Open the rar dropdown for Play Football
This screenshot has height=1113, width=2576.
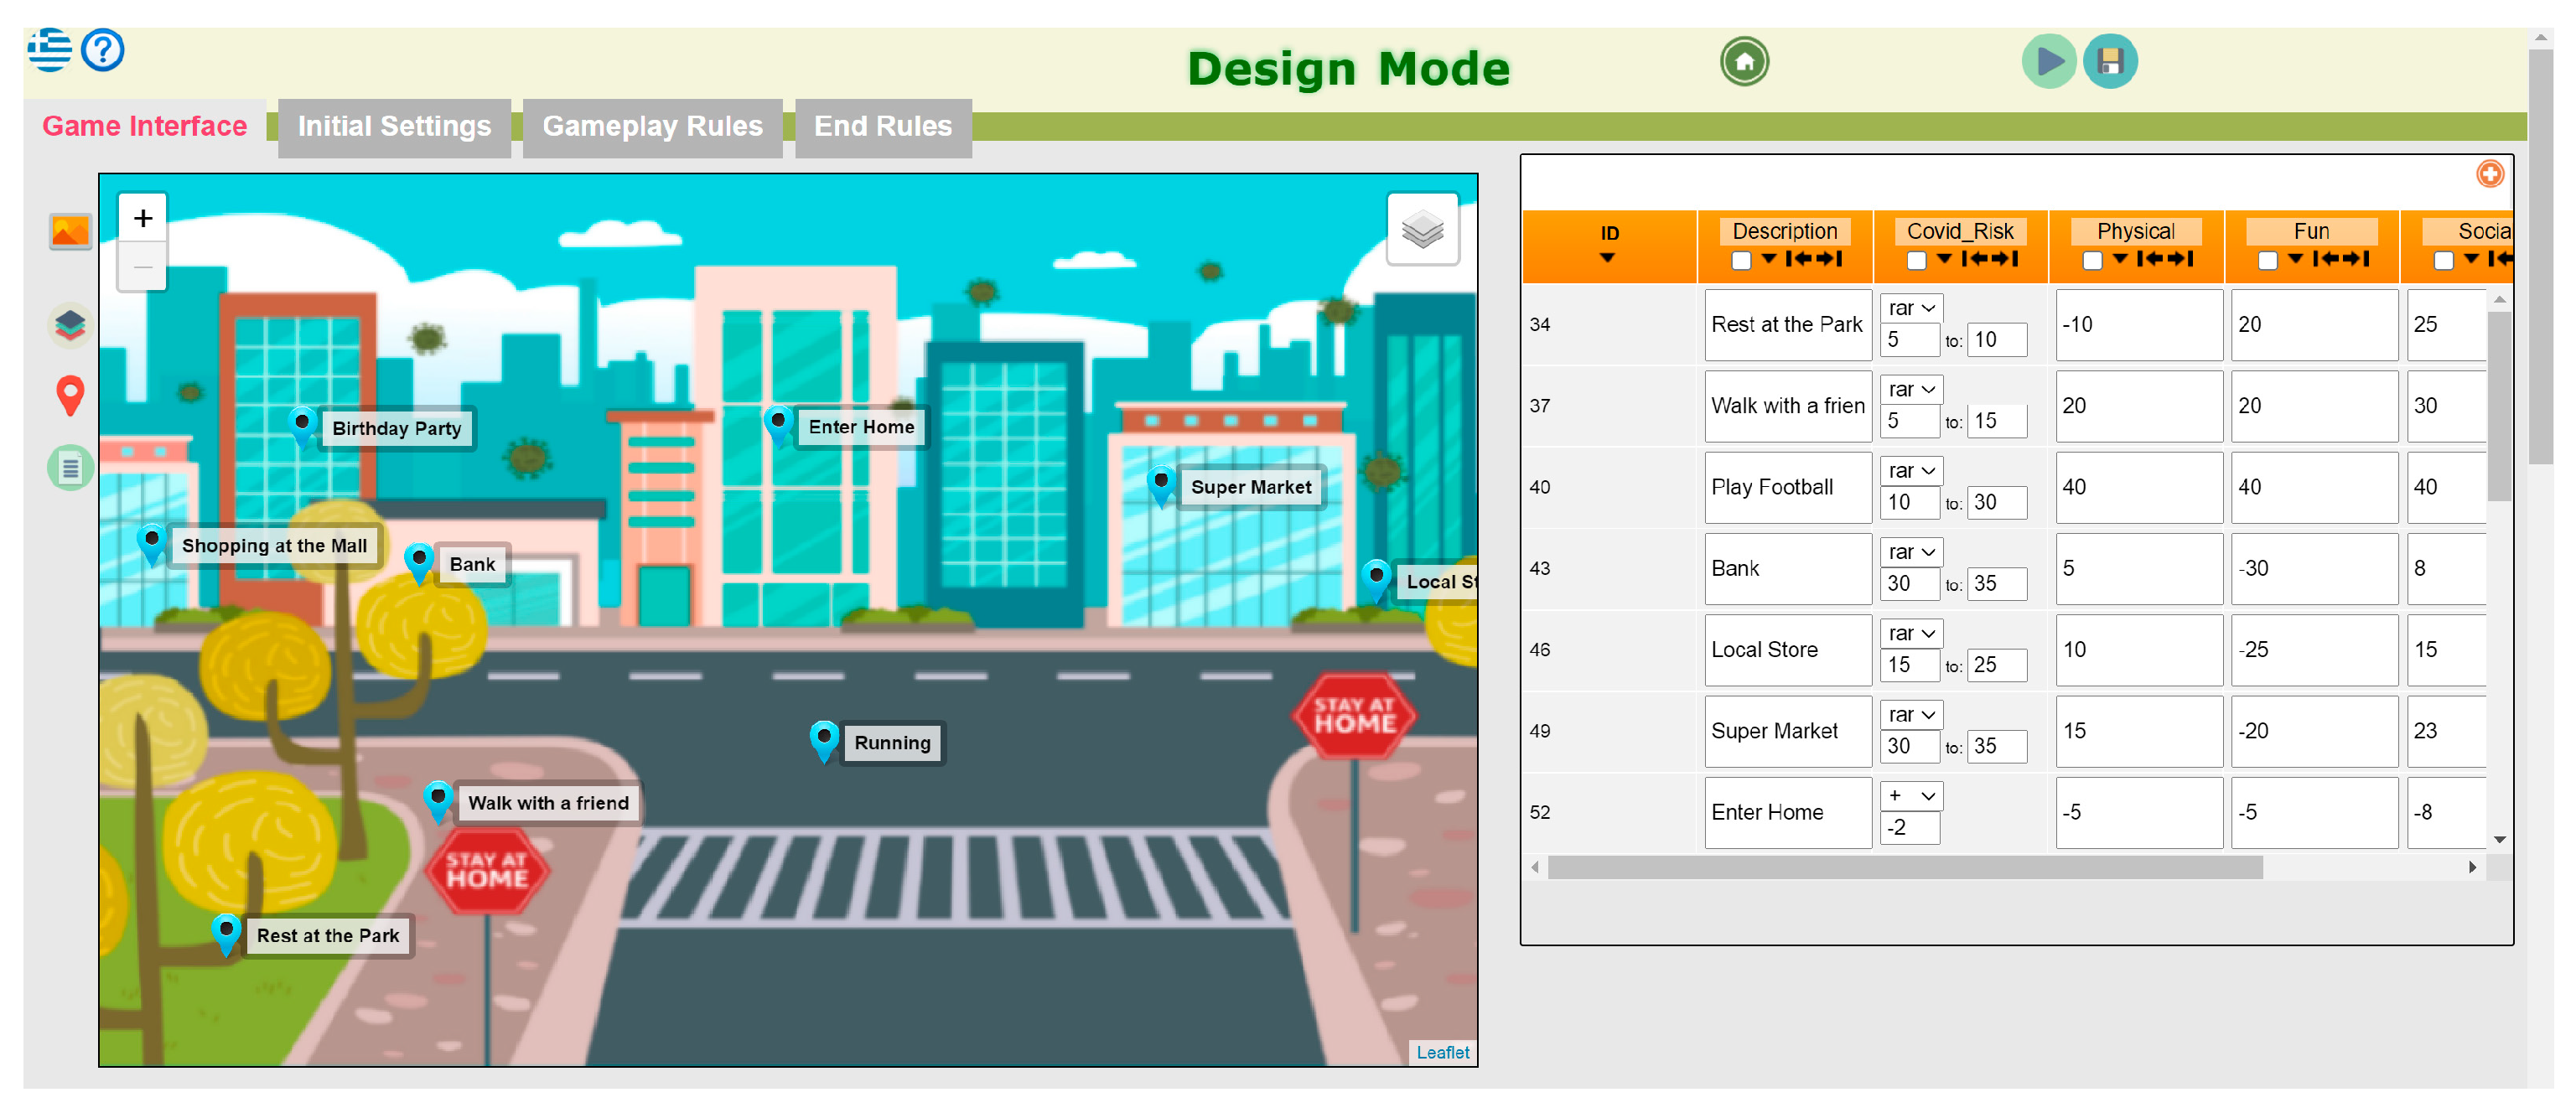tap(1911, 470)
